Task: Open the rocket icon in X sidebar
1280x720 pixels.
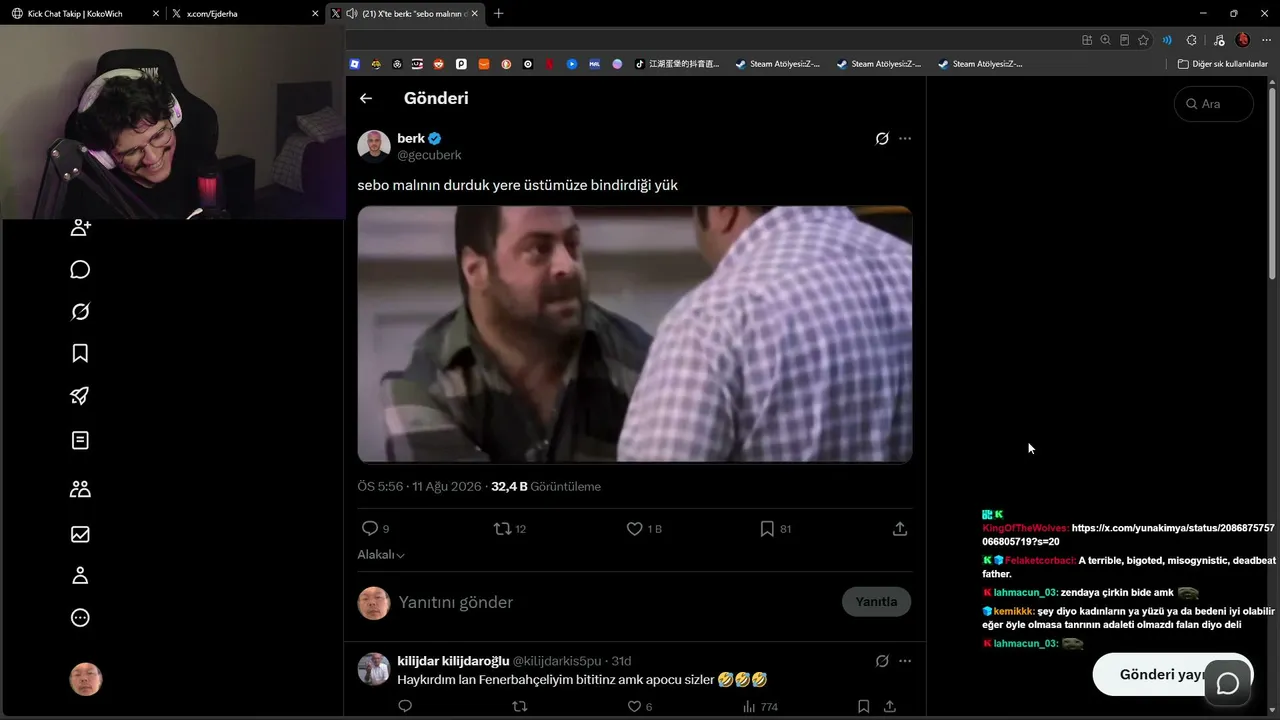Action: tap(81, 396)
